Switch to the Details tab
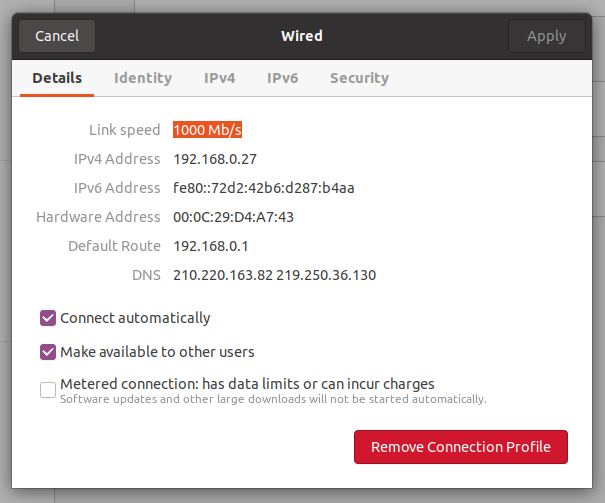Viewport: 605px width, 503px height. pyautogui.click(x=57, y=78)
